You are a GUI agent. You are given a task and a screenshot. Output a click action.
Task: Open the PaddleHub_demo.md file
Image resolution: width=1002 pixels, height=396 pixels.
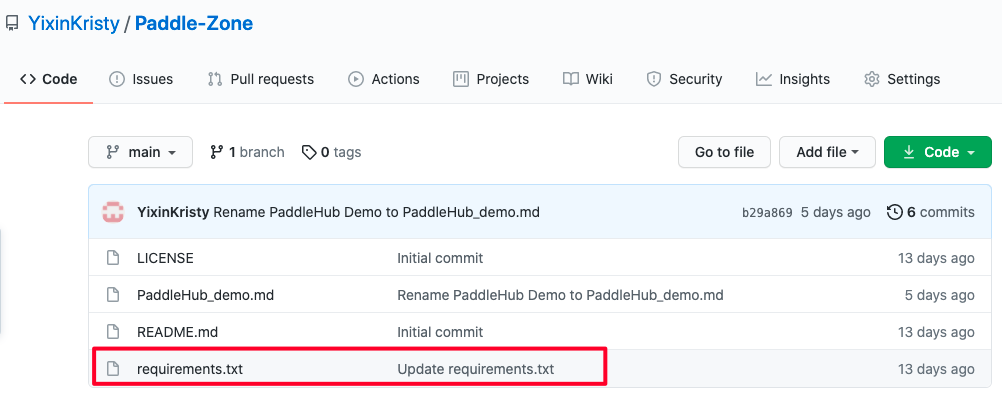pos(206,295)
